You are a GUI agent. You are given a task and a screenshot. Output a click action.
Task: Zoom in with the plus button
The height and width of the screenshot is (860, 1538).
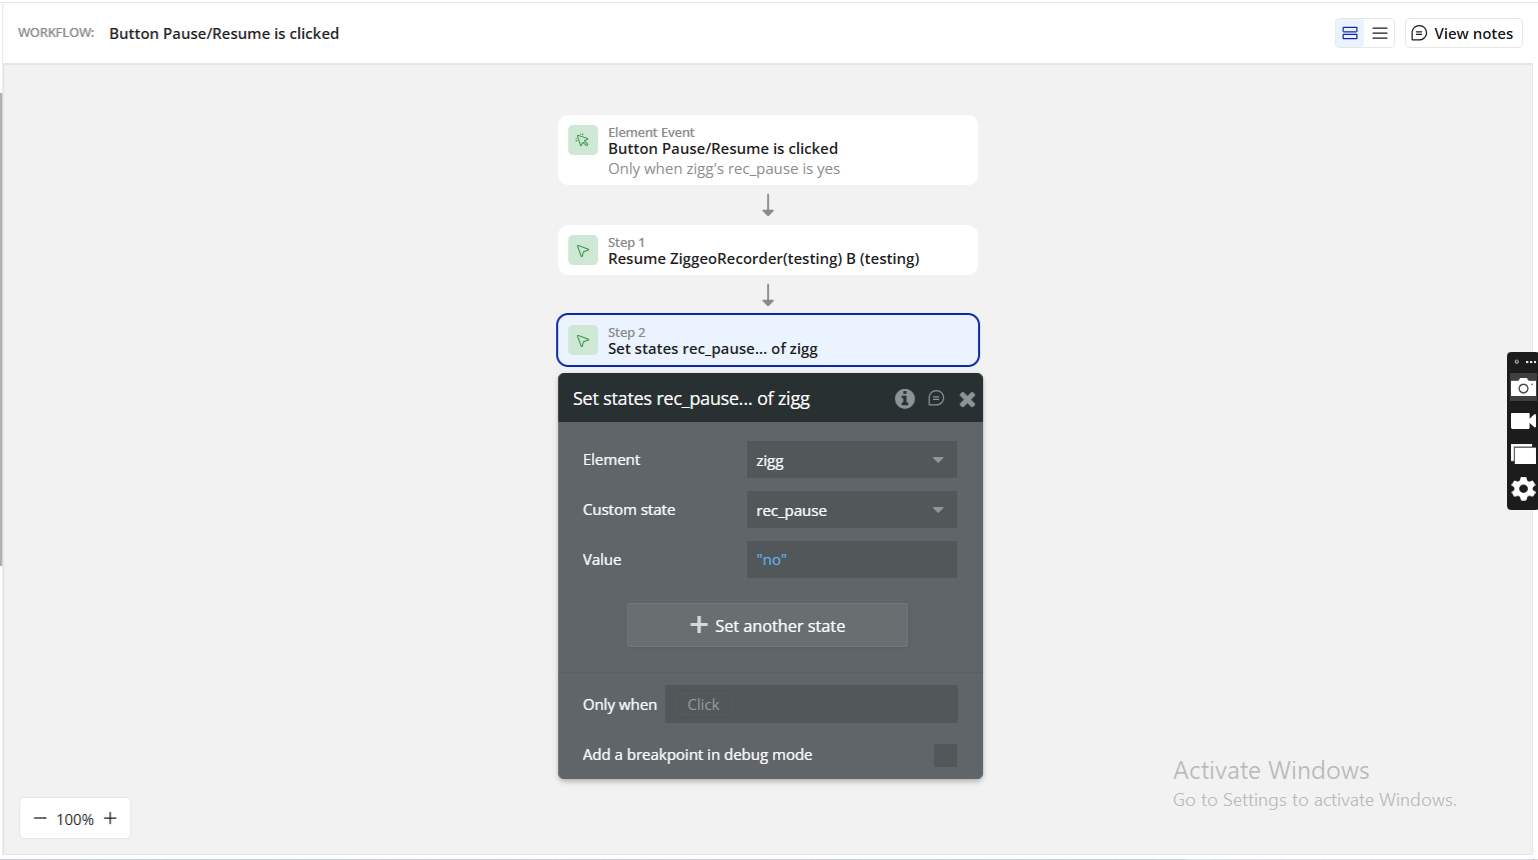click(x=110, y=818)
